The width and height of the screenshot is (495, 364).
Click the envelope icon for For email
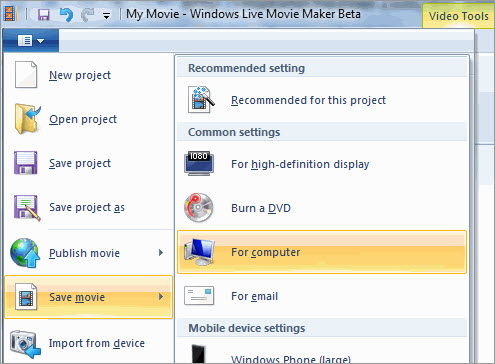click(x=199, y=296)
